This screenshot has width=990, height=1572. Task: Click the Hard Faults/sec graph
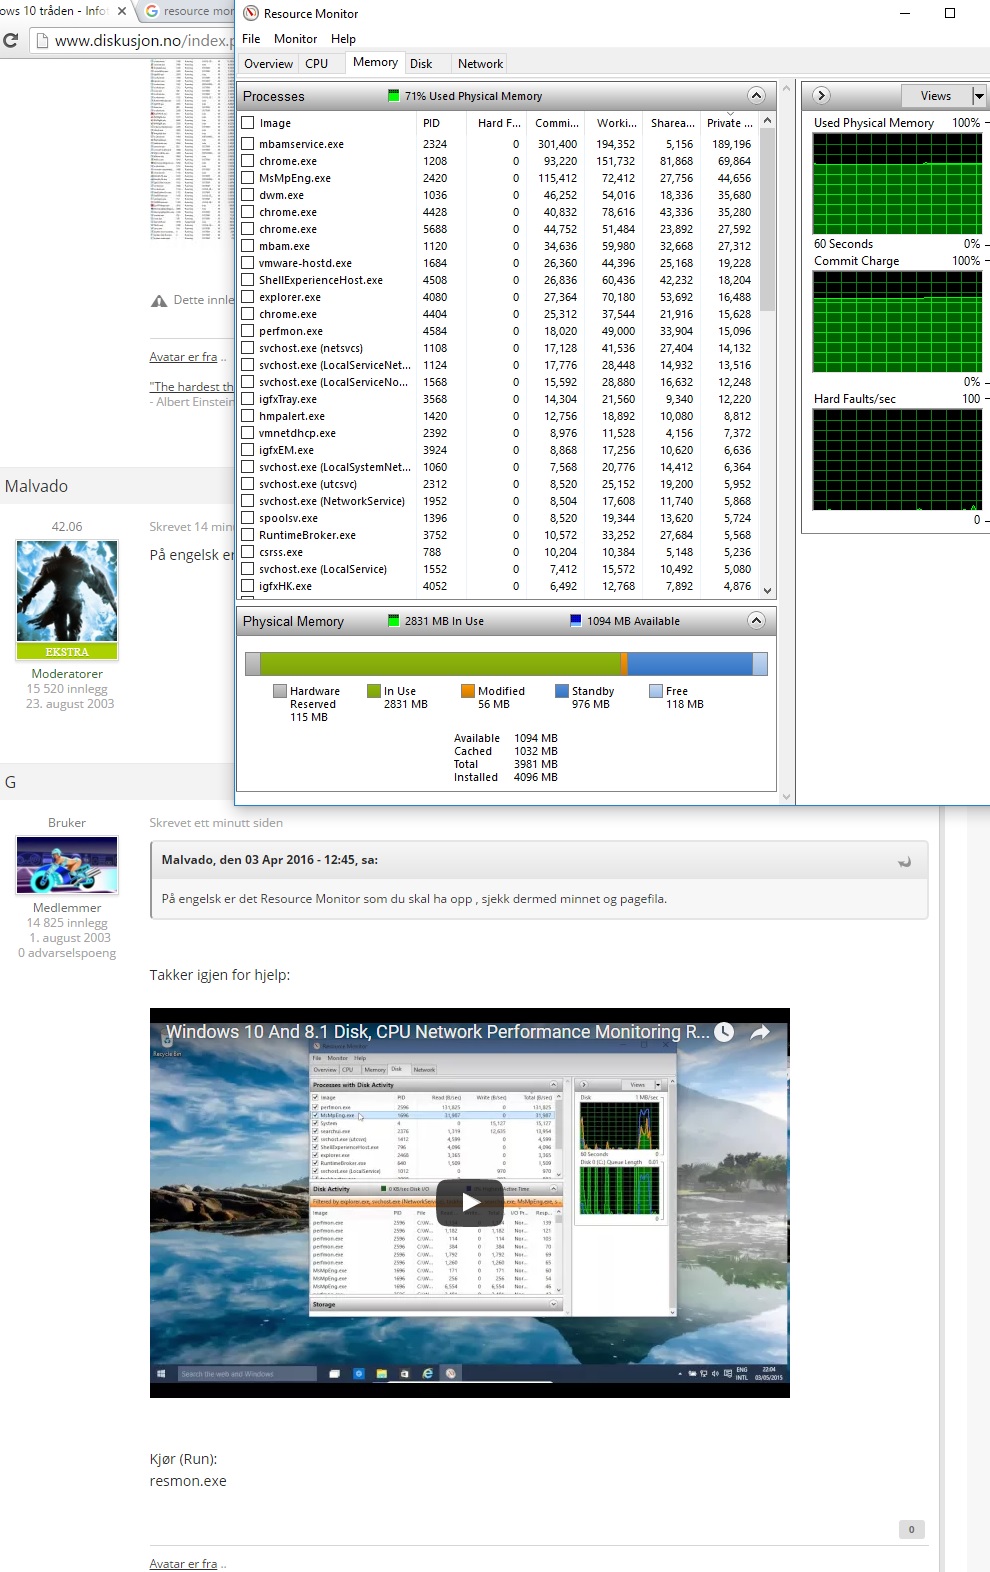pos(897,459)
